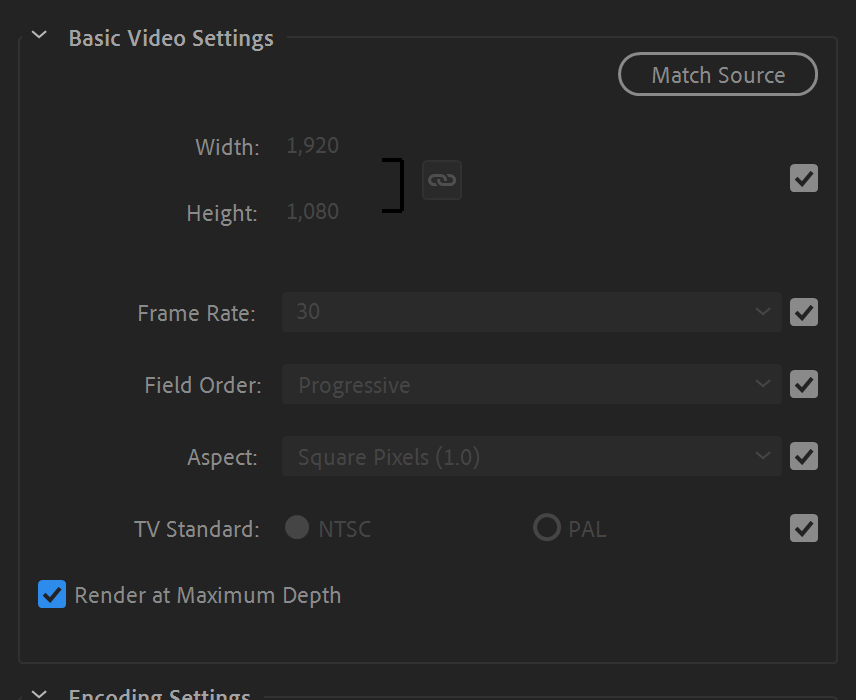Viewport: 856px width, 700px height.
Task: Toggle the Aspect match source checkbox
Action: click(x=804, y=457)
